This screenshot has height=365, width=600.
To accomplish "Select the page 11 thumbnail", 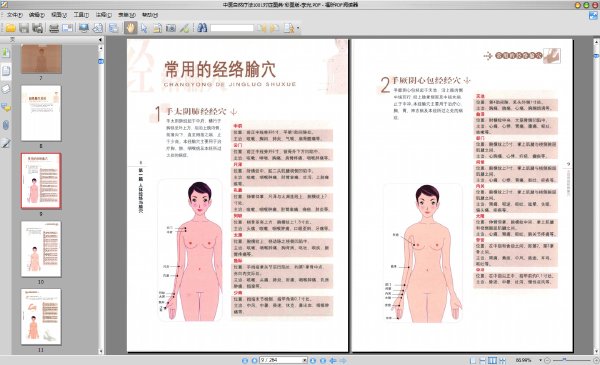I will [41, 317].
